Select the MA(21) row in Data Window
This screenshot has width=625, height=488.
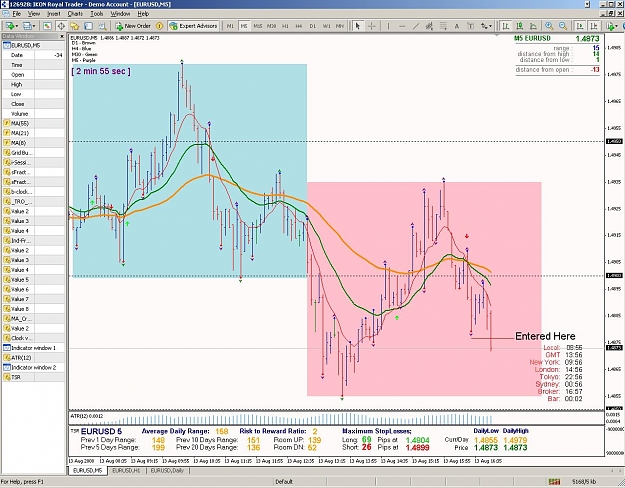33,133
